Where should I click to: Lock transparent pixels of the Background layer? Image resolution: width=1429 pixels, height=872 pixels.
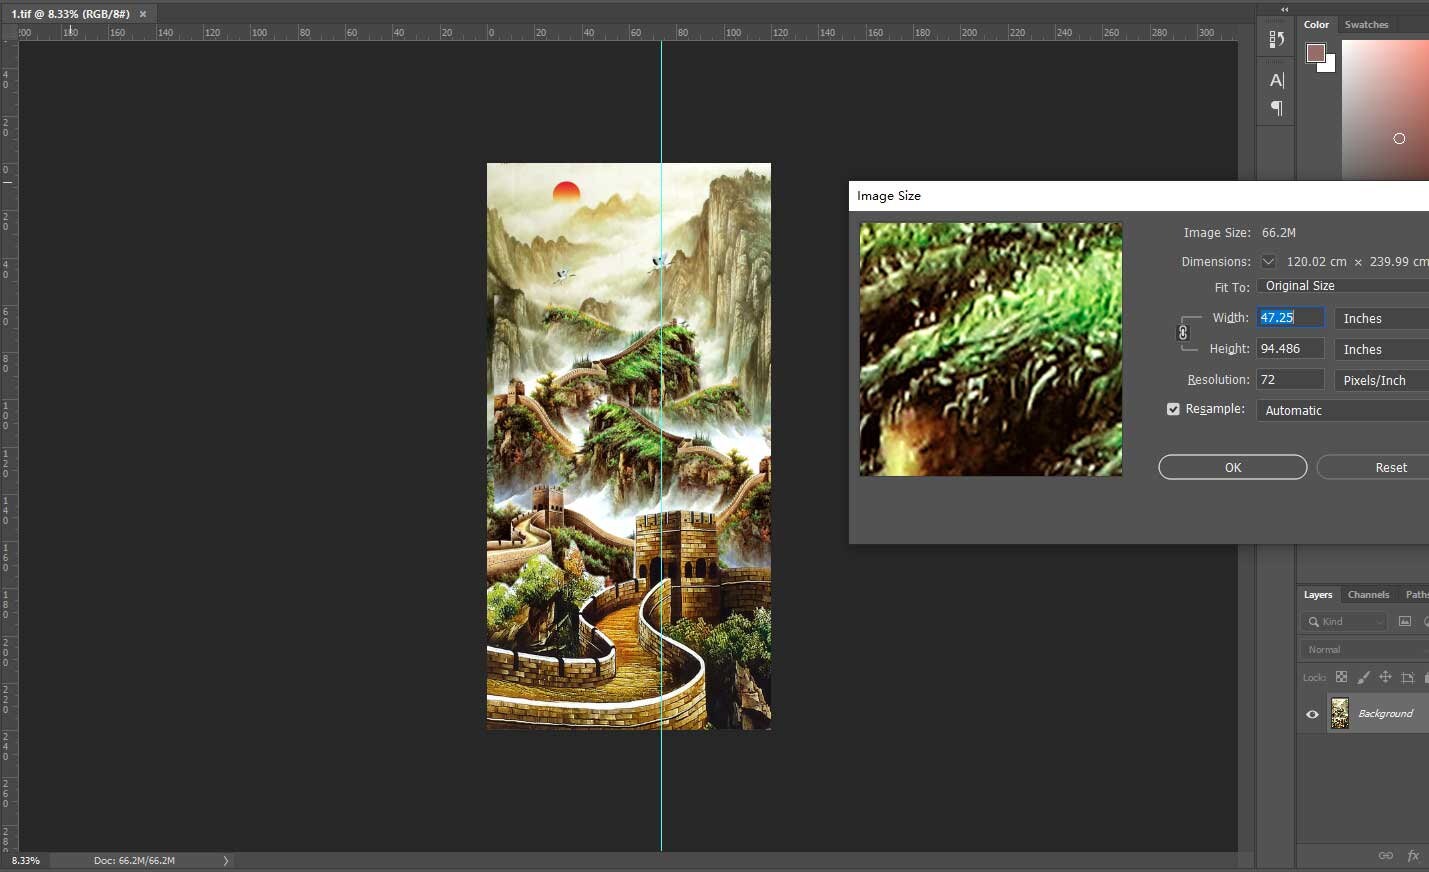click(x=1341, y=677)
